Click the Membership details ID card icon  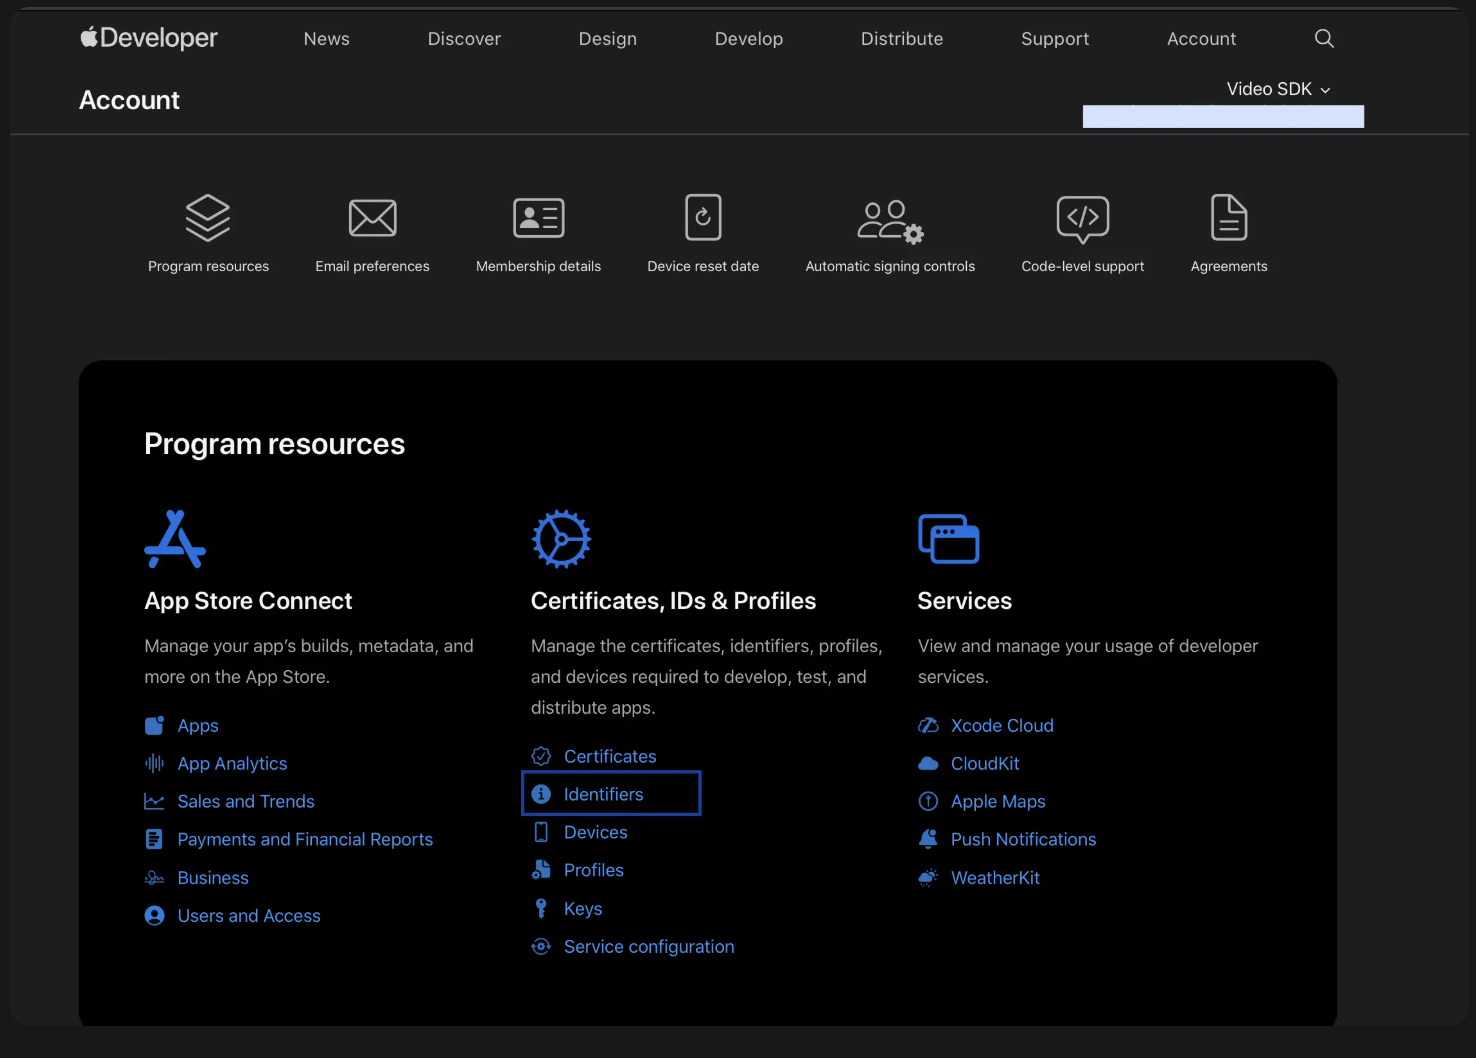pos(539,218)
